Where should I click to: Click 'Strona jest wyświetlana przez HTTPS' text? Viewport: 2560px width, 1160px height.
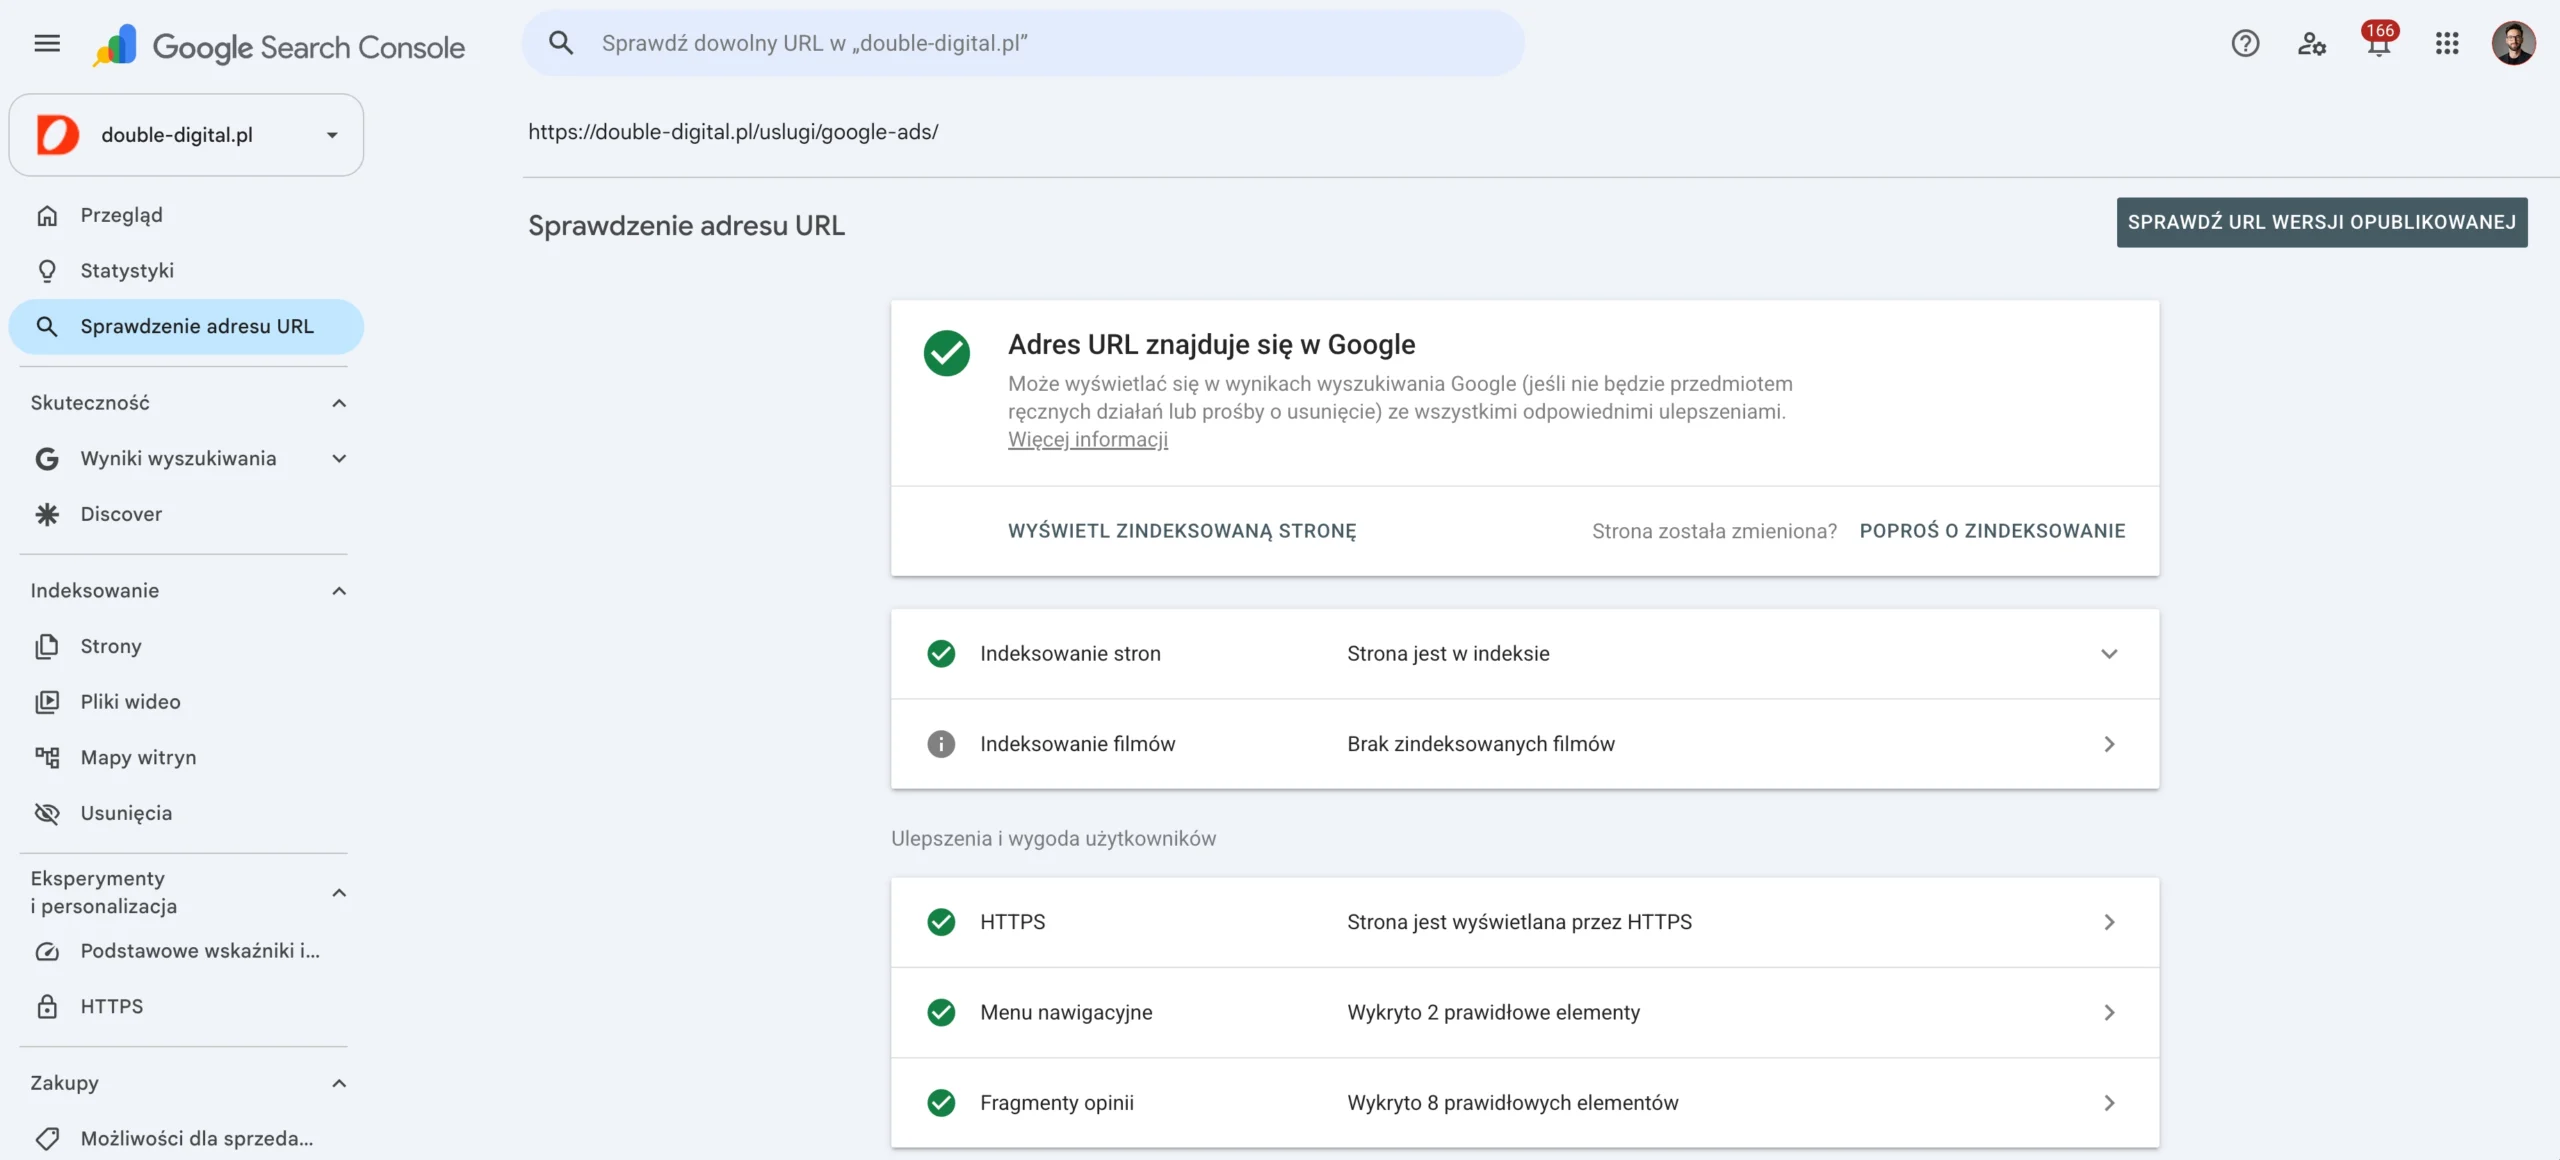coord(1519,922)
